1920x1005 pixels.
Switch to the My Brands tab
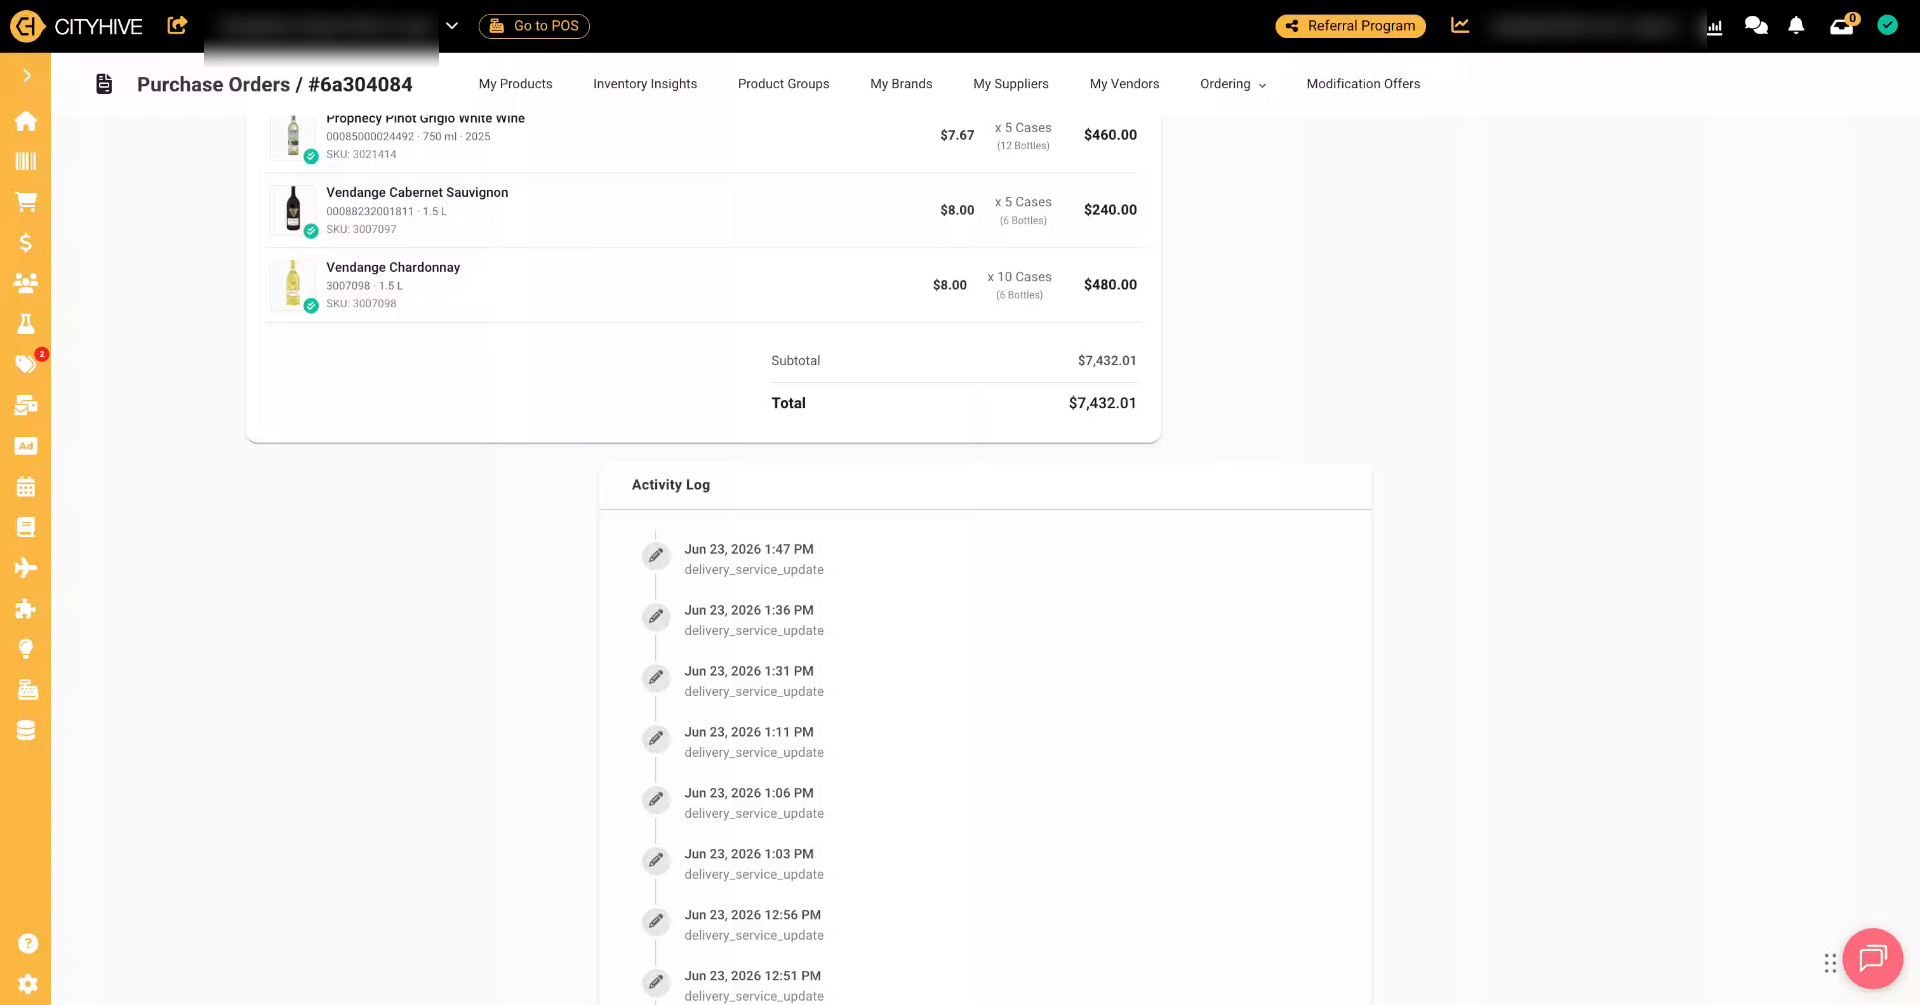click(901, 84)
